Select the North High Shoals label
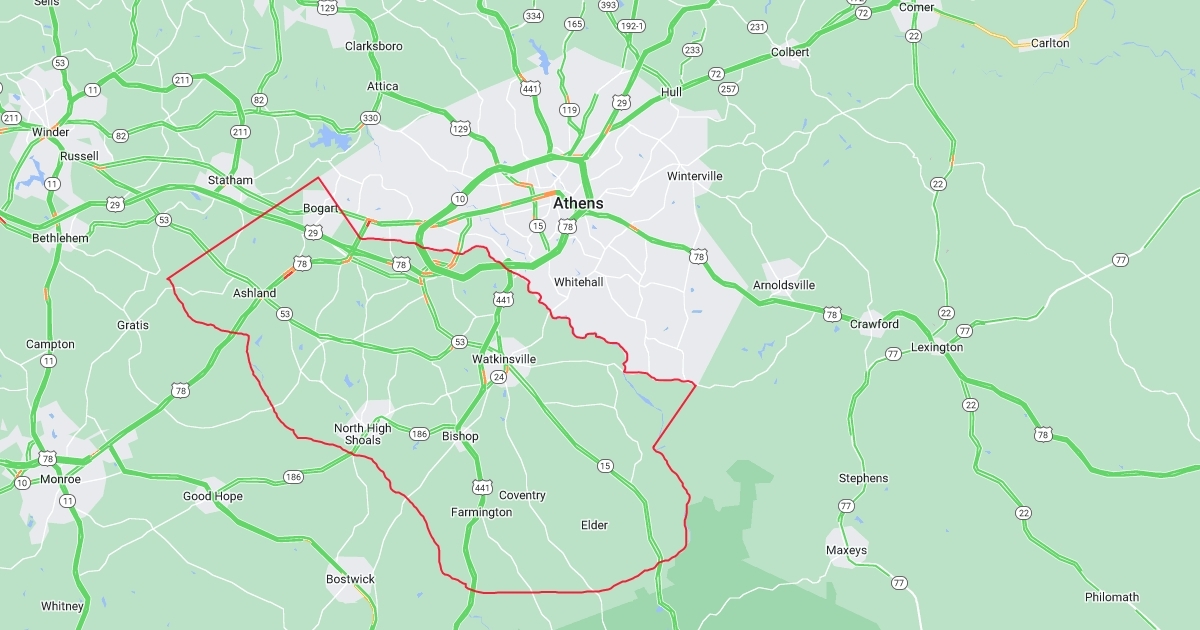Image resolution: width=1200 pixels, height=630 pixels. 363,434
